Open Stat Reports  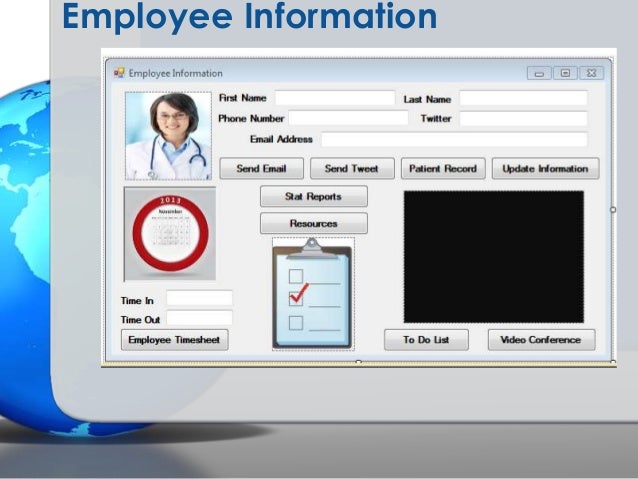pyautogui.click(x=314, y=197)
